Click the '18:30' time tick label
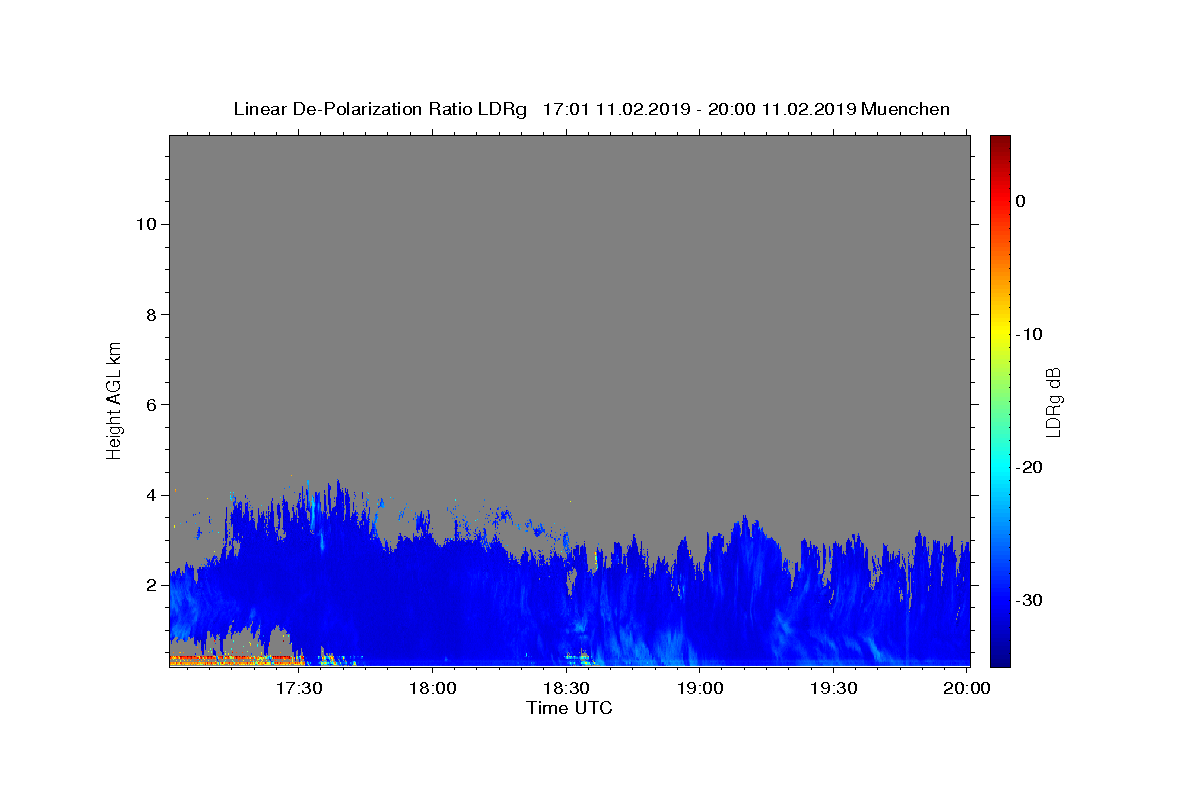This screenshot has height=800, width=1200. 565,688
